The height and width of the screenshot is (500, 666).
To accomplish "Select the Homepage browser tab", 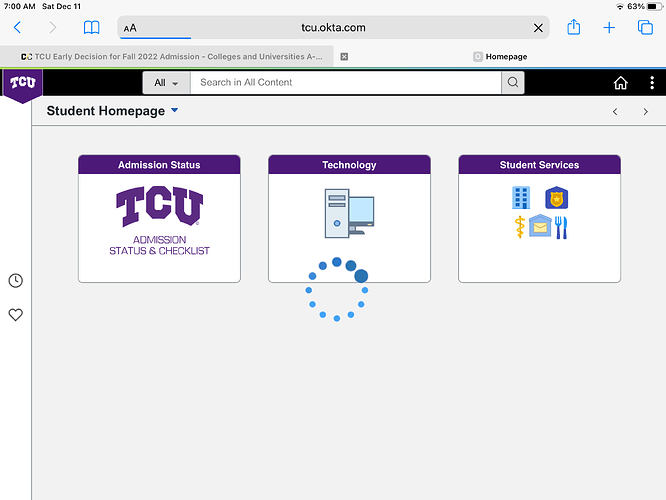I will tap(500, 56).
